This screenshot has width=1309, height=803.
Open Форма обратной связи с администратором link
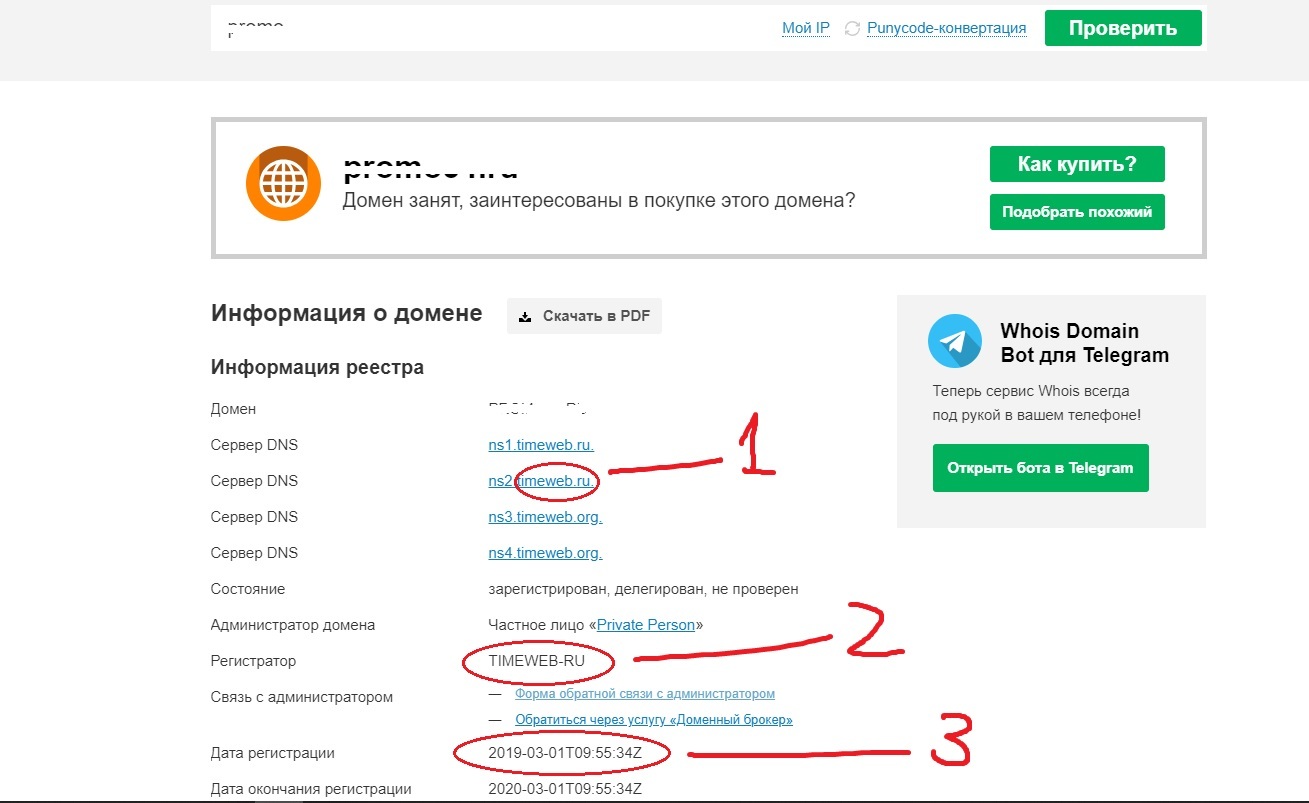tap(645, 693)
